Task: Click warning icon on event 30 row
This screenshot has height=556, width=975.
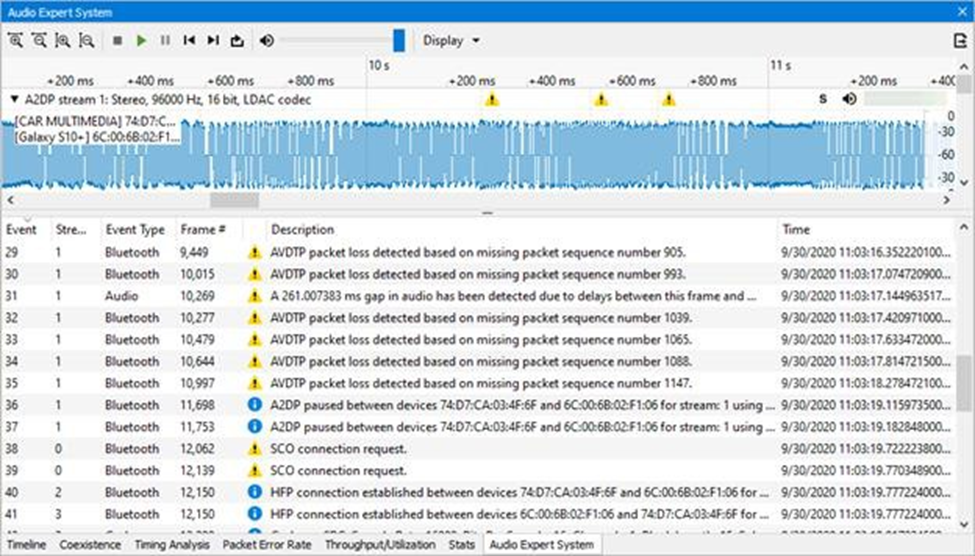Action: [x=254, y=274]
